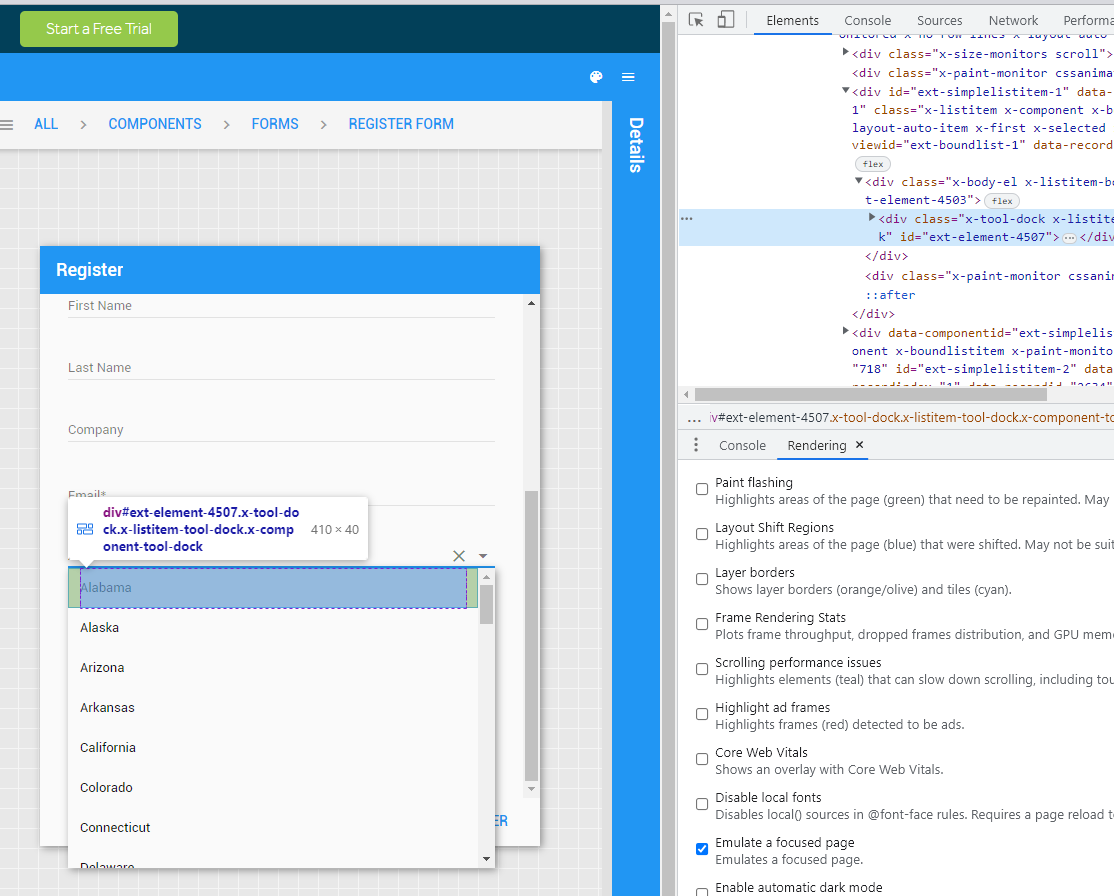Expand the x-tool-dock div node
The image size is (1114, 896).
(x=872, y=218)
